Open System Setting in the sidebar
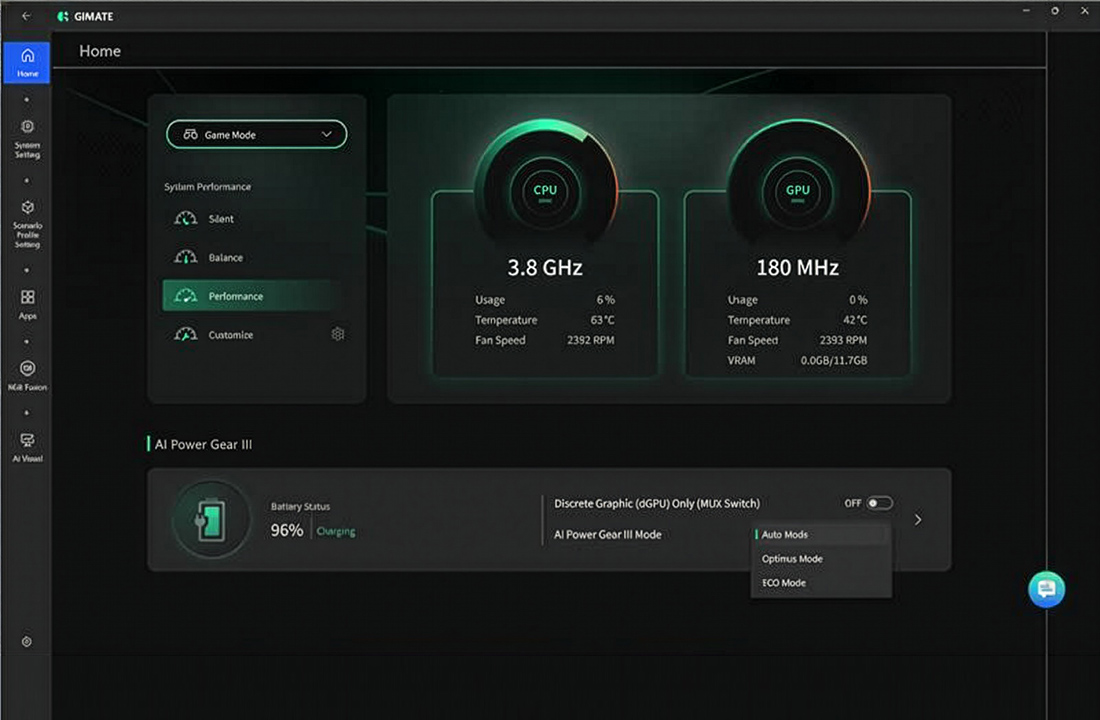The height and width of the screenshot is (720, 1100). 27,138
